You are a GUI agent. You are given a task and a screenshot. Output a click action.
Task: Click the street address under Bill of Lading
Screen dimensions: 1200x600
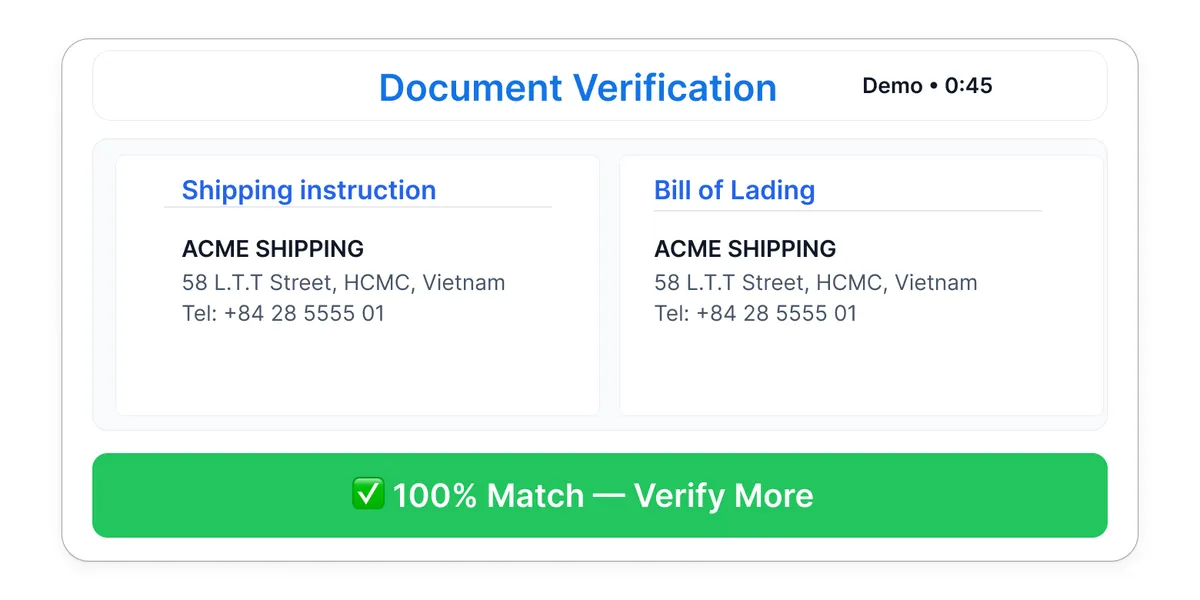815,282
